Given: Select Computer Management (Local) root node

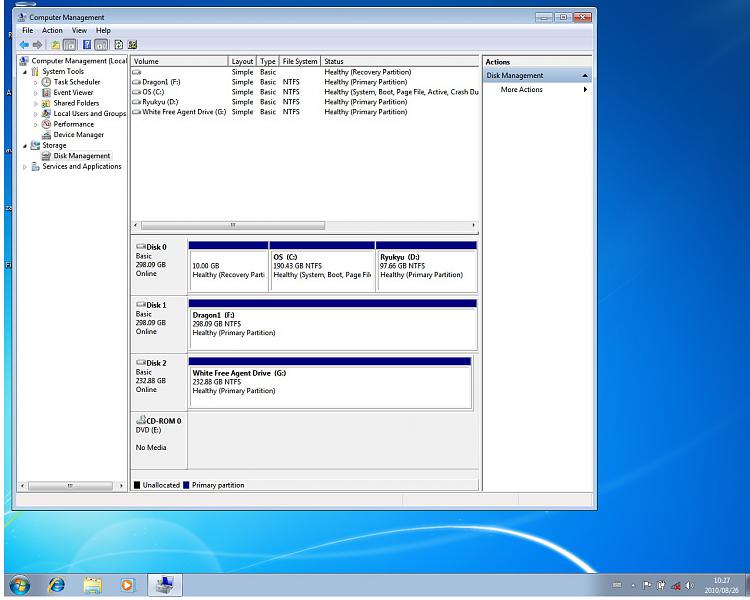Looking at the screenshot, I should [74, 61].
